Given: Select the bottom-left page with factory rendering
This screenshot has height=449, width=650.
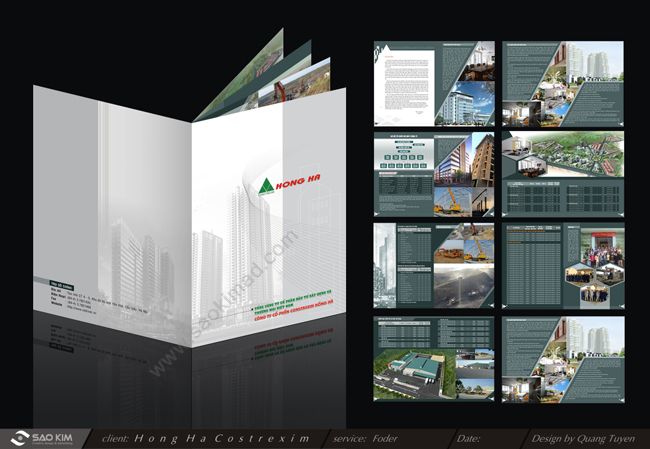Looking at the screenshot, I should (x=434, y=358).
